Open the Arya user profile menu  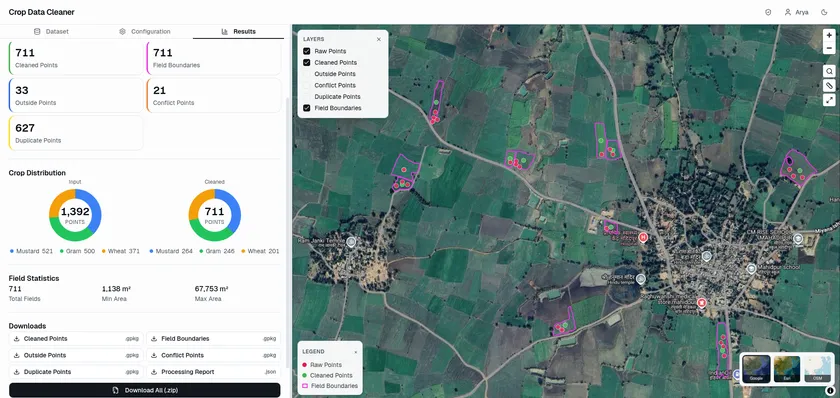797,12
